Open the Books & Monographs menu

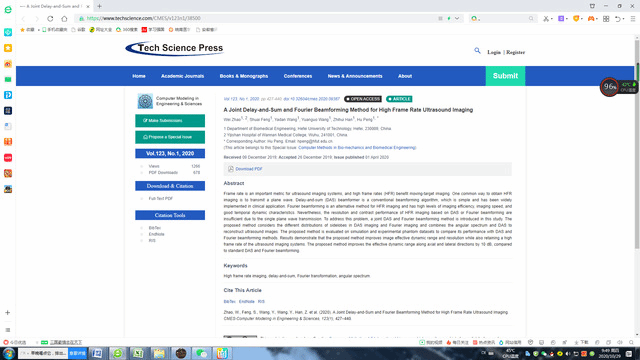[x=244, y=76]
